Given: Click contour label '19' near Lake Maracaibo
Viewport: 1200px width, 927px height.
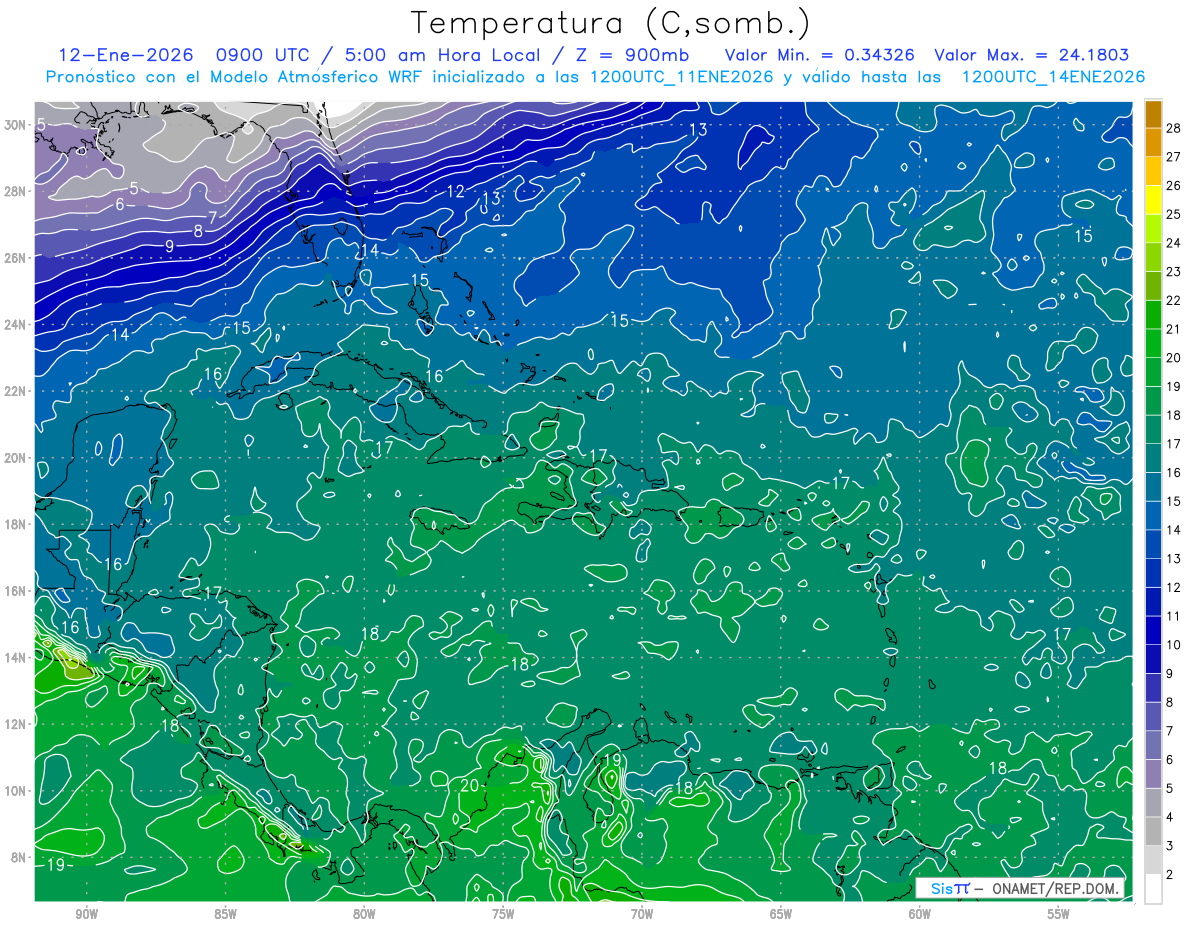Looking at the screenshot, I should tap(612, 760).
